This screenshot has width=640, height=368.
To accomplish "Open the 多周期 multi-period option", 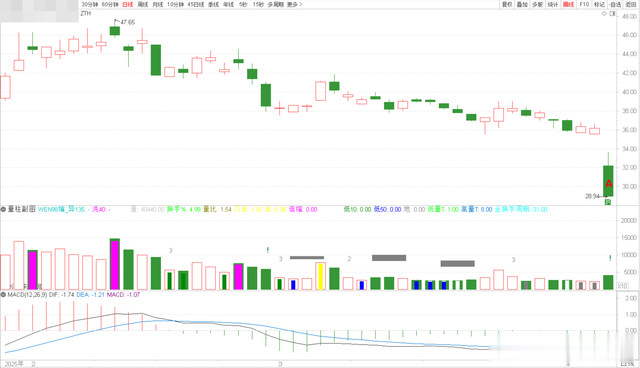I will coord(276,4).
